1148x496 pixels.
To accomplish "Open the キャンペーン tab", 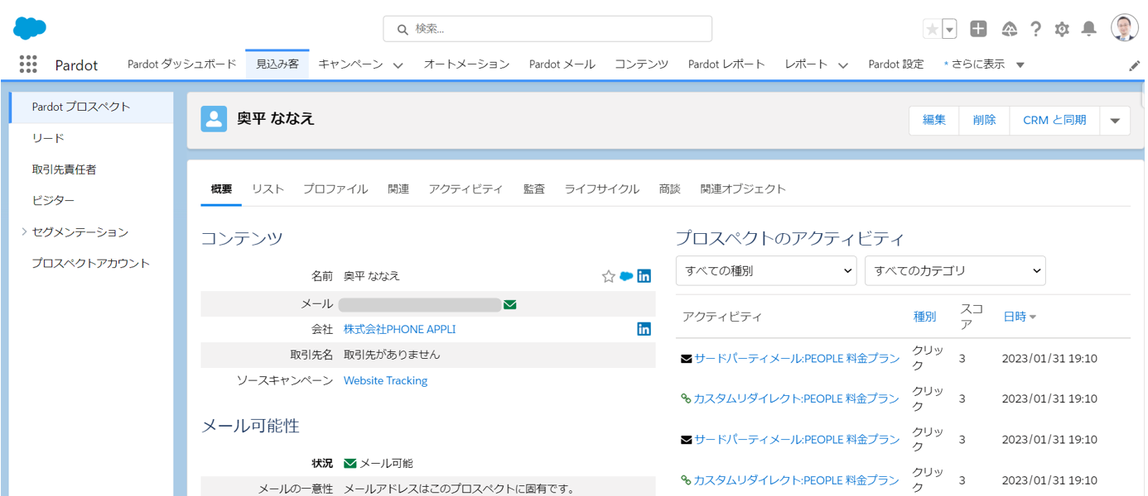I will pos(351,64).
